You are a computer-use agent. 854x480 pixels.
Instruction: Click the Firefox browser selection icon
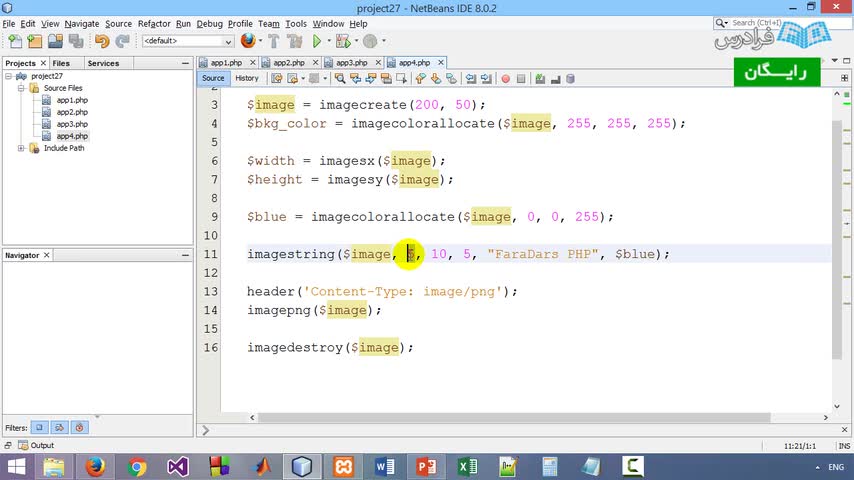point(248,40)
